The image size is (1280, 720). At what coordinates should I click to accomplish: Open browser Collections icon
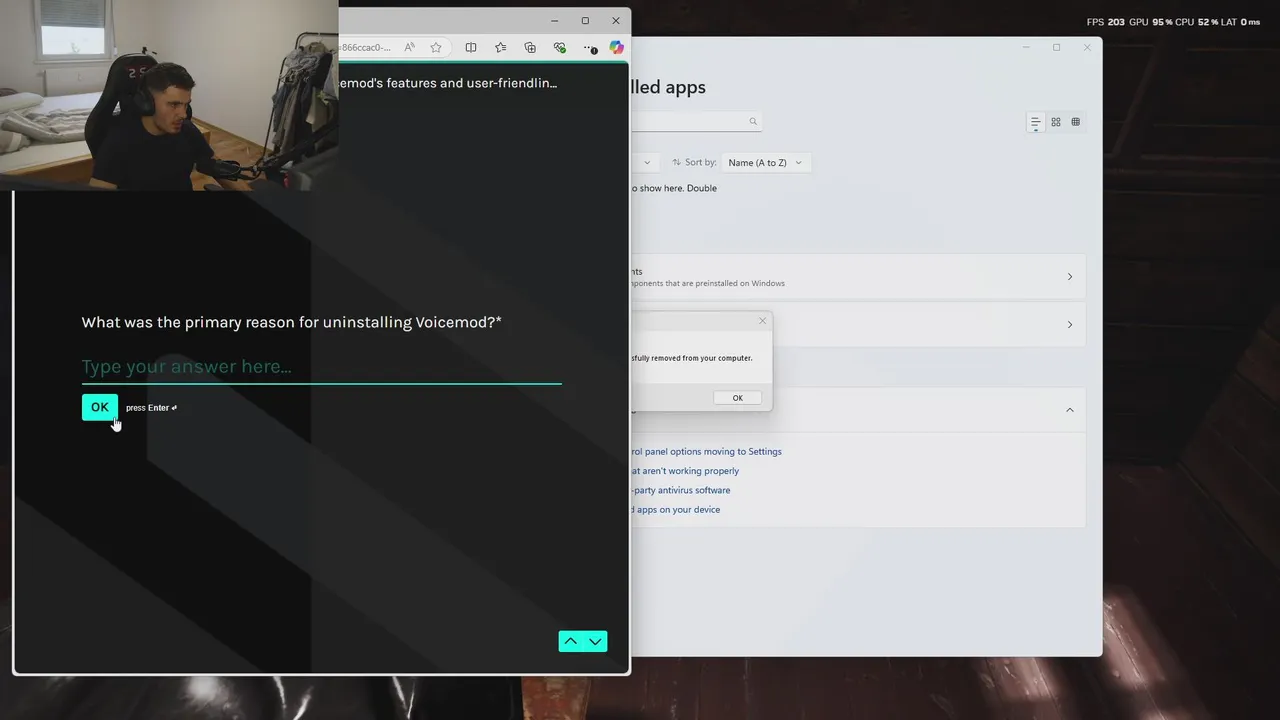(530, 47)
